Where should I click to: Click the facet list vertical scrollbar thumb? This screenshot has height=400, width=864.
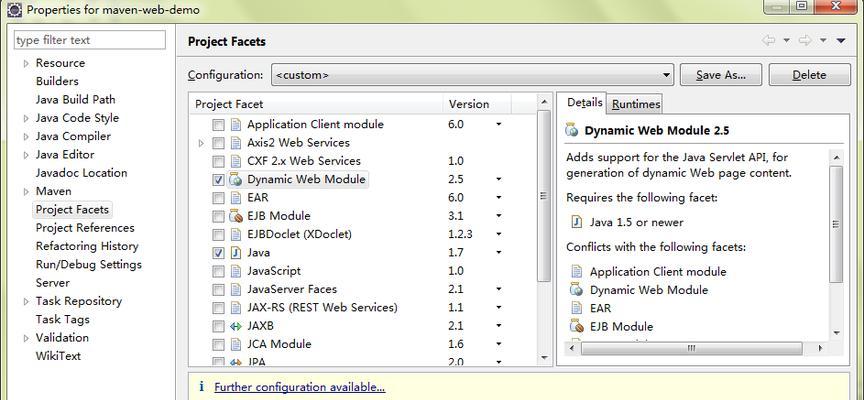(543, 196)
